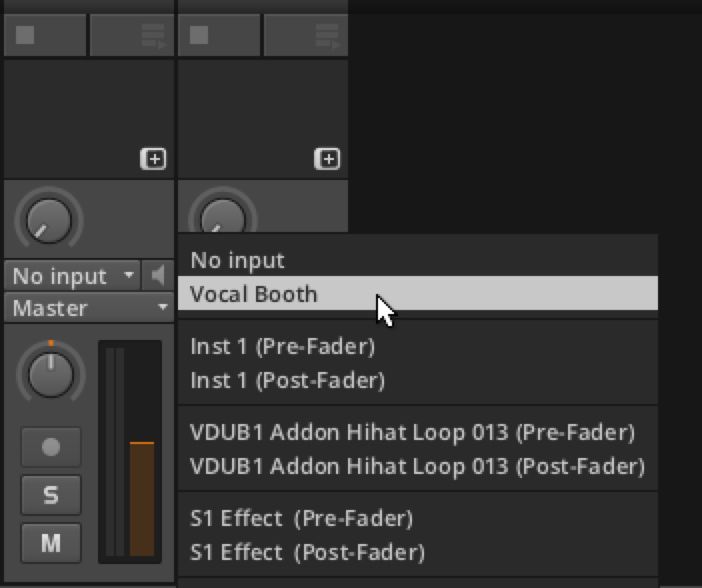Click the second track's scene launch list icon
The image size is (702, 588).
click(x=327, y=36)
